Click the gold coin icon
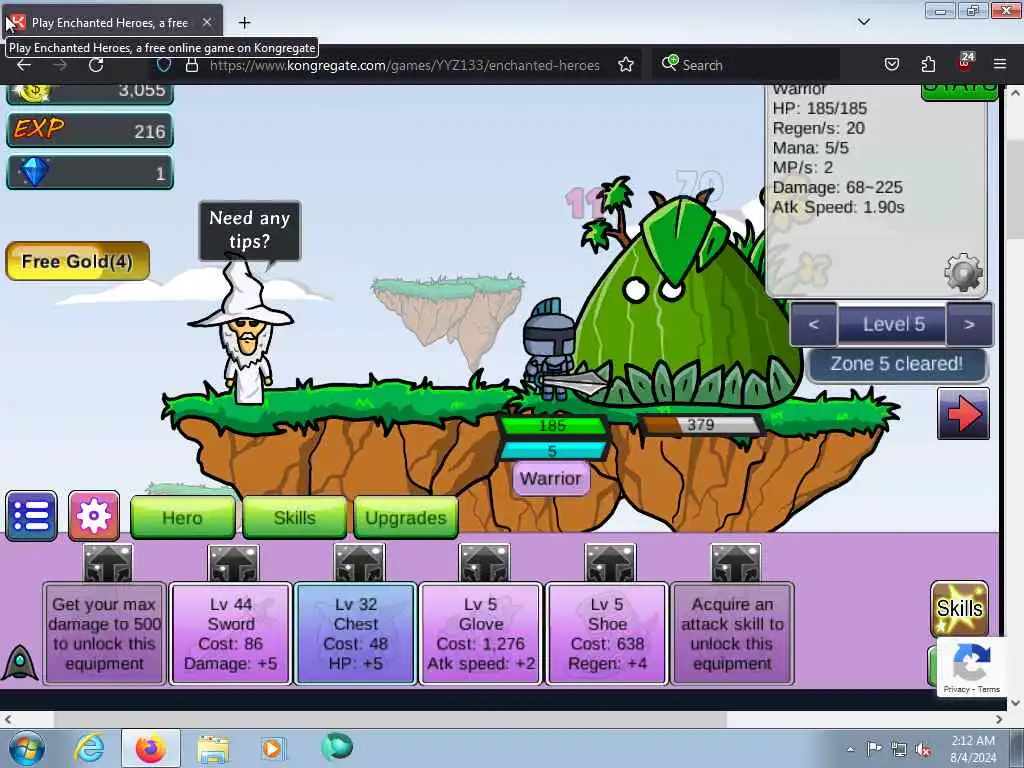1024x768 pixels. (34, 92)
